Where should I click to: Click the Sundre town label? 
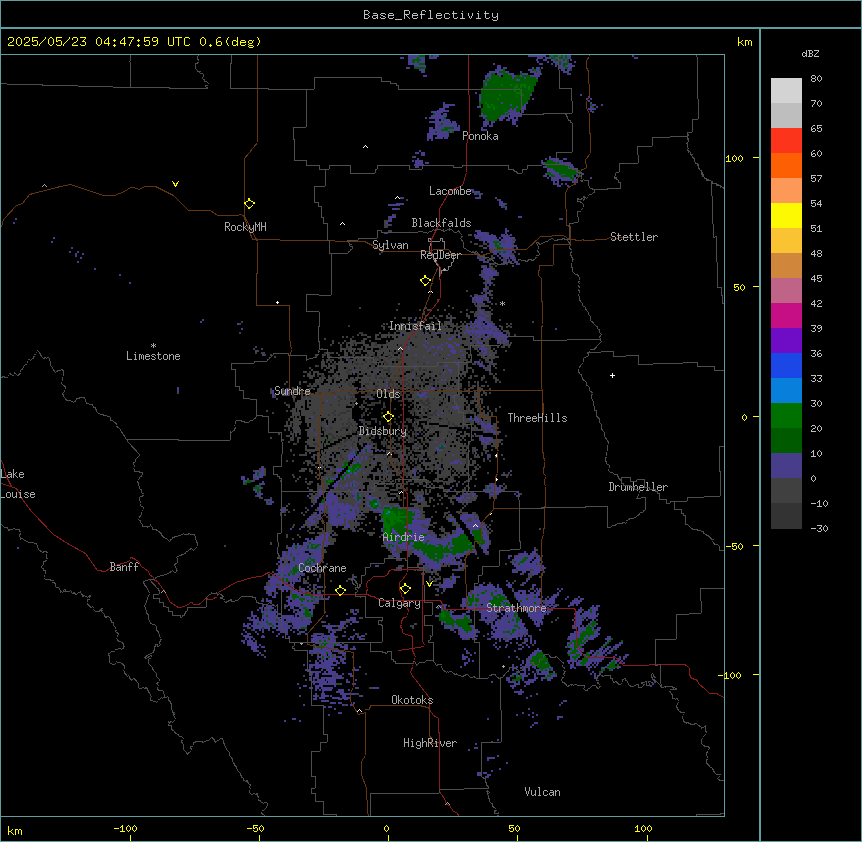click(x=292, y=391)
